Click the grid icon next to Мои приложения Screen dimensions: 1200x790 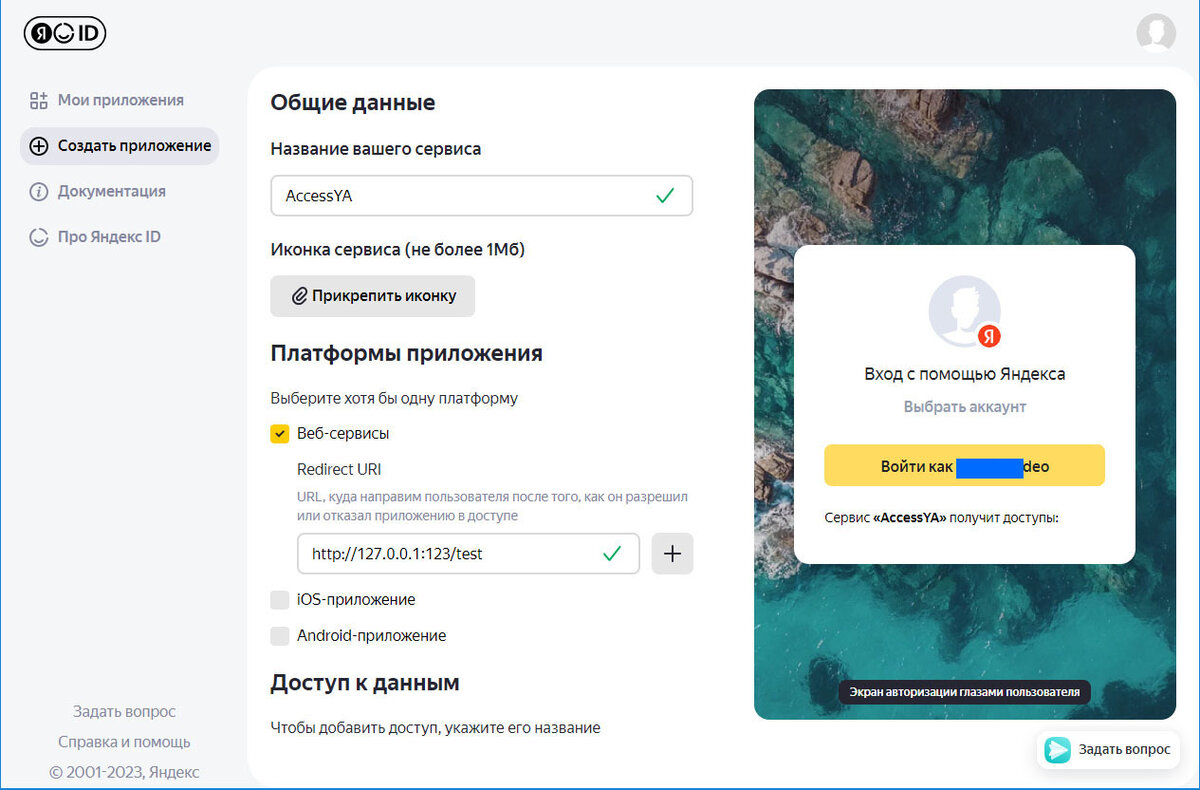pos(39,100)
